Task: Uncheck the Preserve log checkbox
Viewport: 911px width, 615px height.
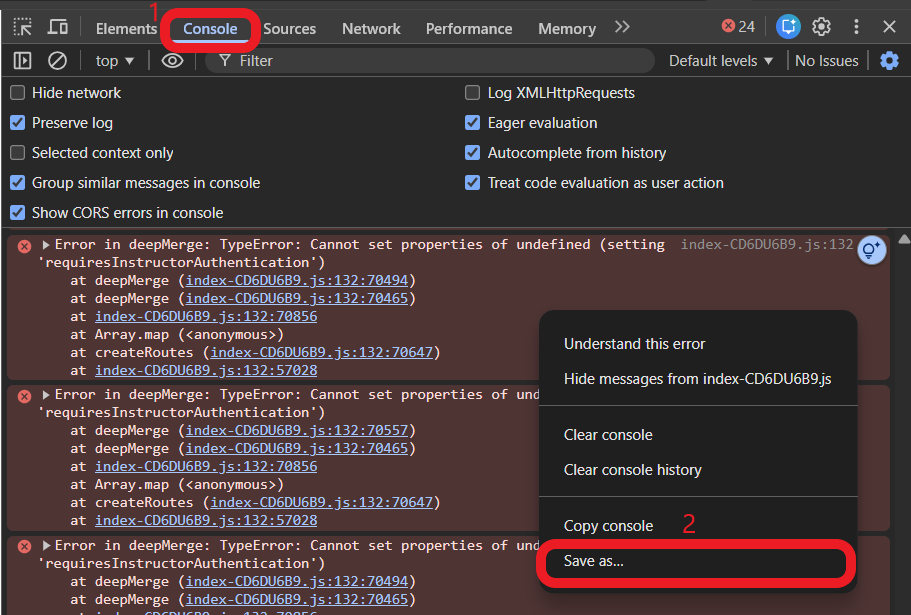Action: coord(18,123)
